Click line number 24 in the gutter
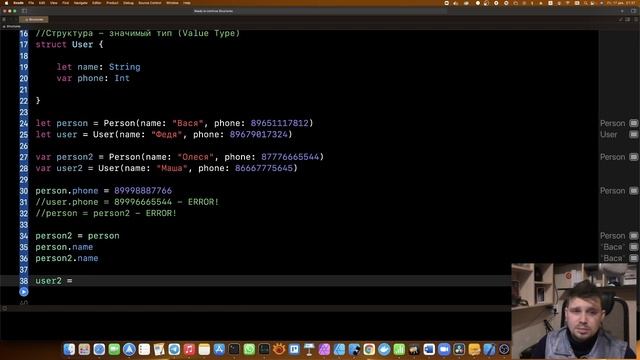The height and width of the screenshot is (360, 640). coord(24,123)
